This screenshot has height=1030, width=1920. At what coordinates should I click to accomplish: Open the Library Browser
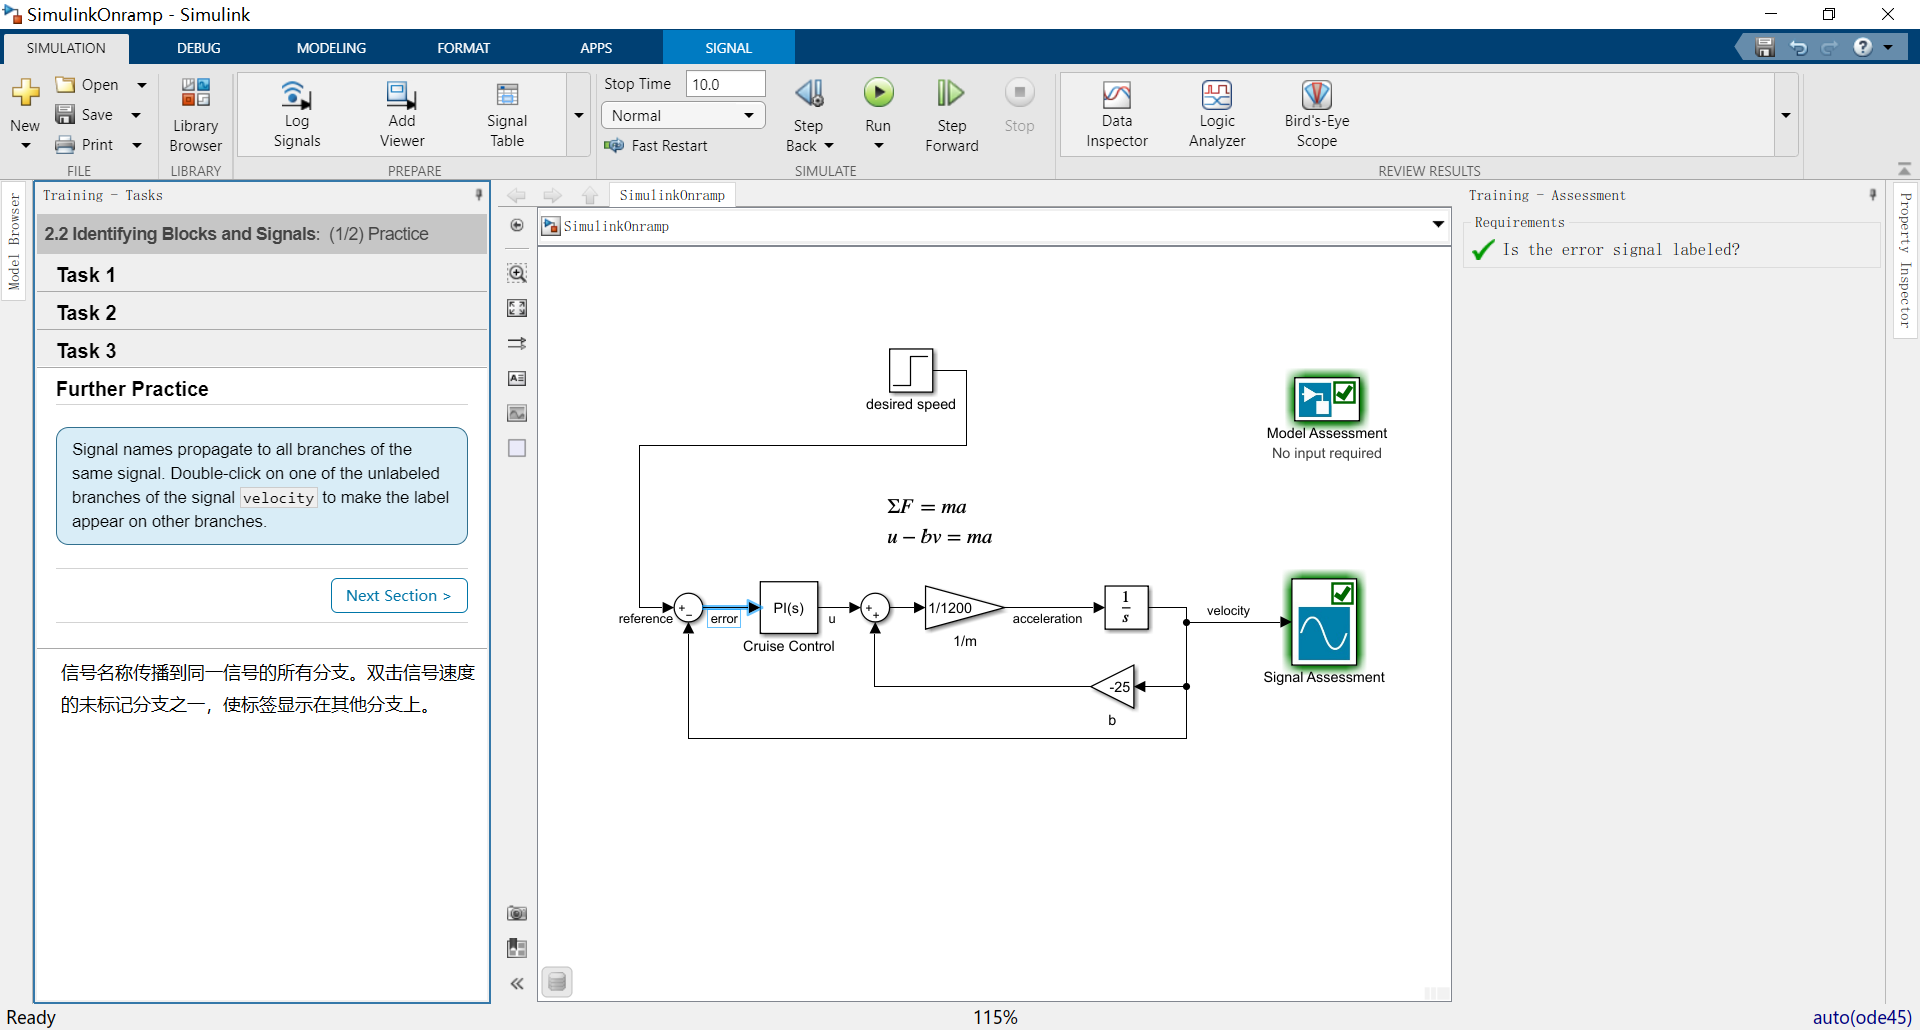click(x=195, y=115)
